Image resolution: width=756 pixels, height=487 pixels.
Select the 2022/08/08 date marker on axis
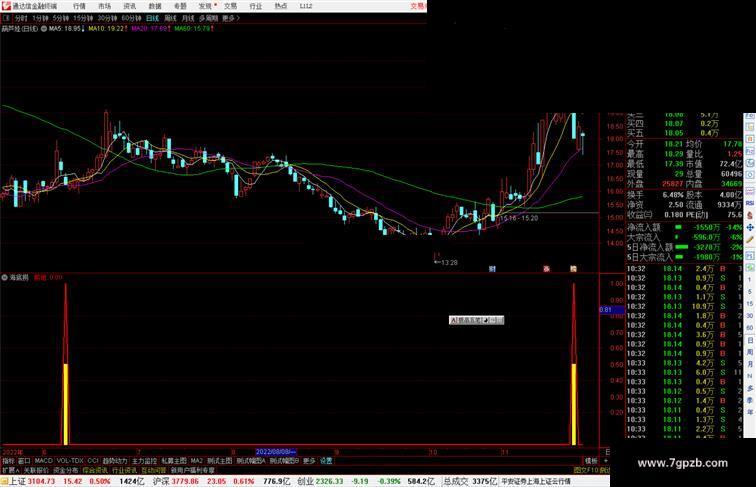(276, 452)
